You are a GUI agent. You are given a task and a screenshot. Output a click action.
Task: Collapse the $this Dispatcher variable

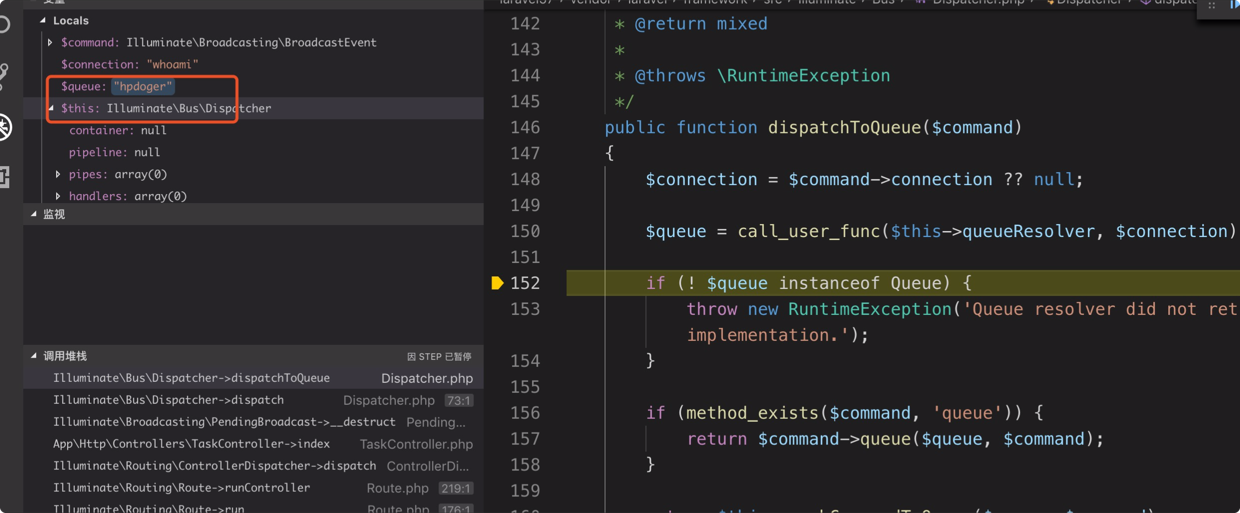[x=50, y=108]
